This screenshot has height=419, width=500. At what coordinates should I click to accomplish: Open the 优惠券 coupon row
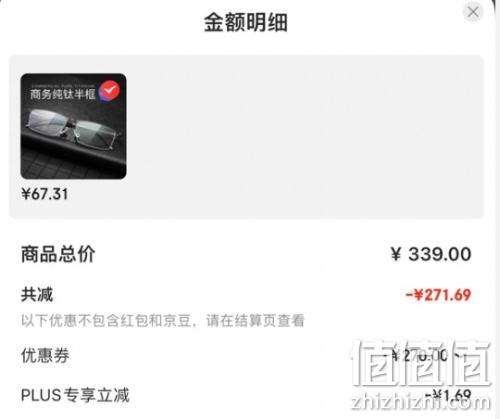[246, 356]
